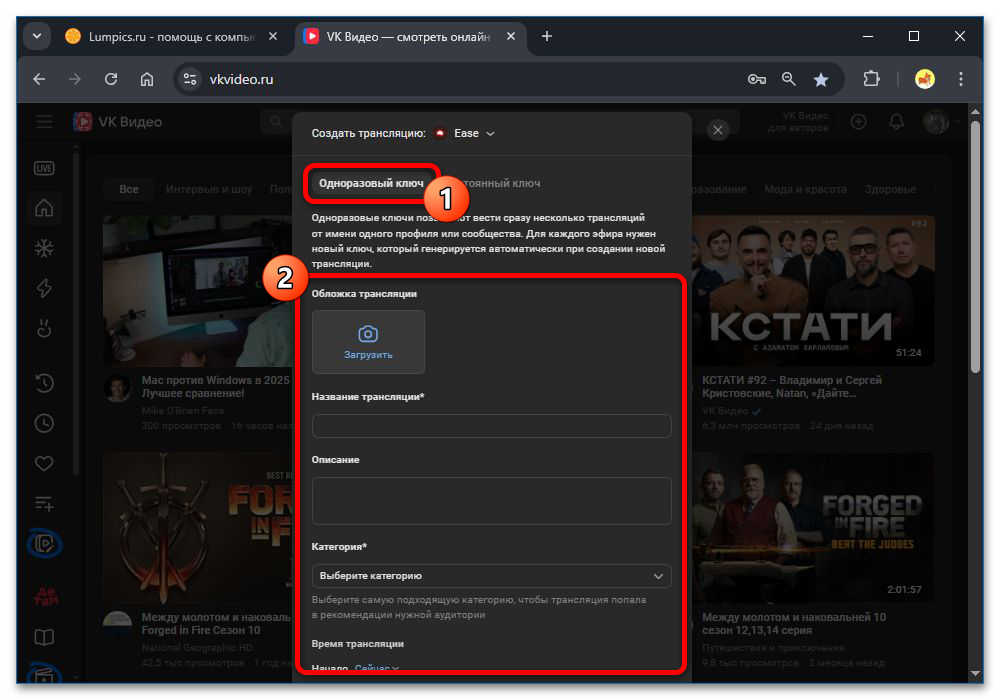The image size is (1000, 700).
Task: Close the VK Видео browser tab
Action: [511, 36]
